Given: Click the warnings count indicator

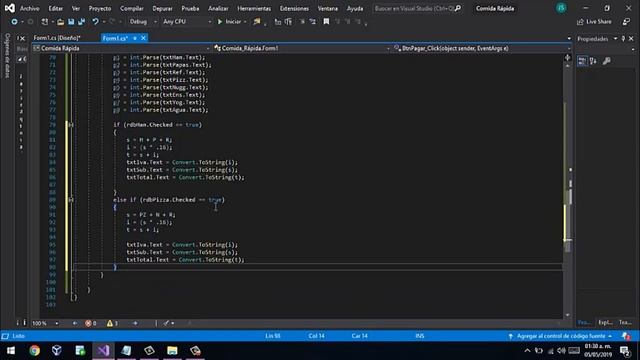Looking at the screenshot, I should (112, 323).
